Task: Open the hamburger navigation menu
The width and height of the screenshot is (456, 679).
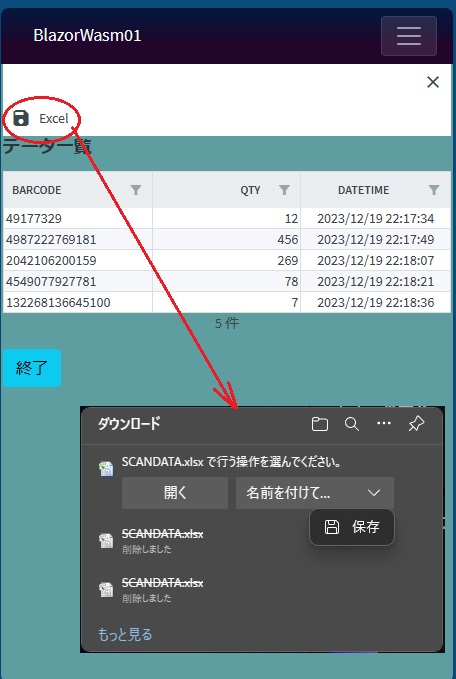Action: pos(409,36)
